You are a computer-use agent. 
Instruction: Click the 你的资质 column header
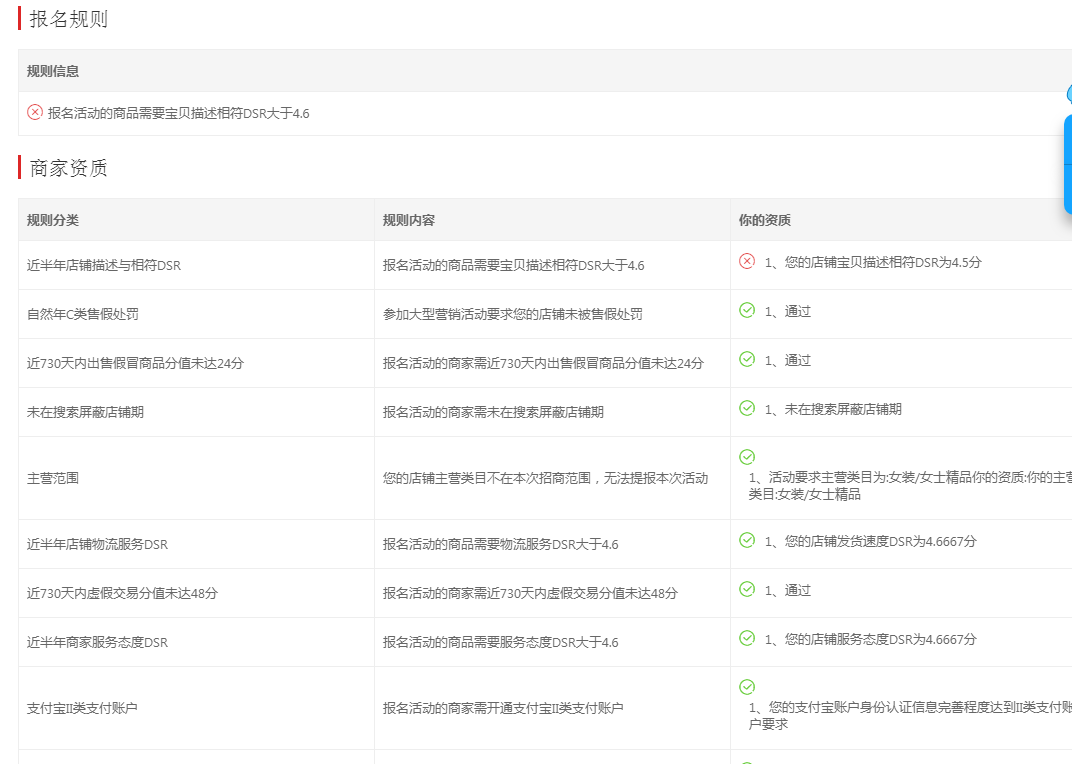(x=765, y=220)
